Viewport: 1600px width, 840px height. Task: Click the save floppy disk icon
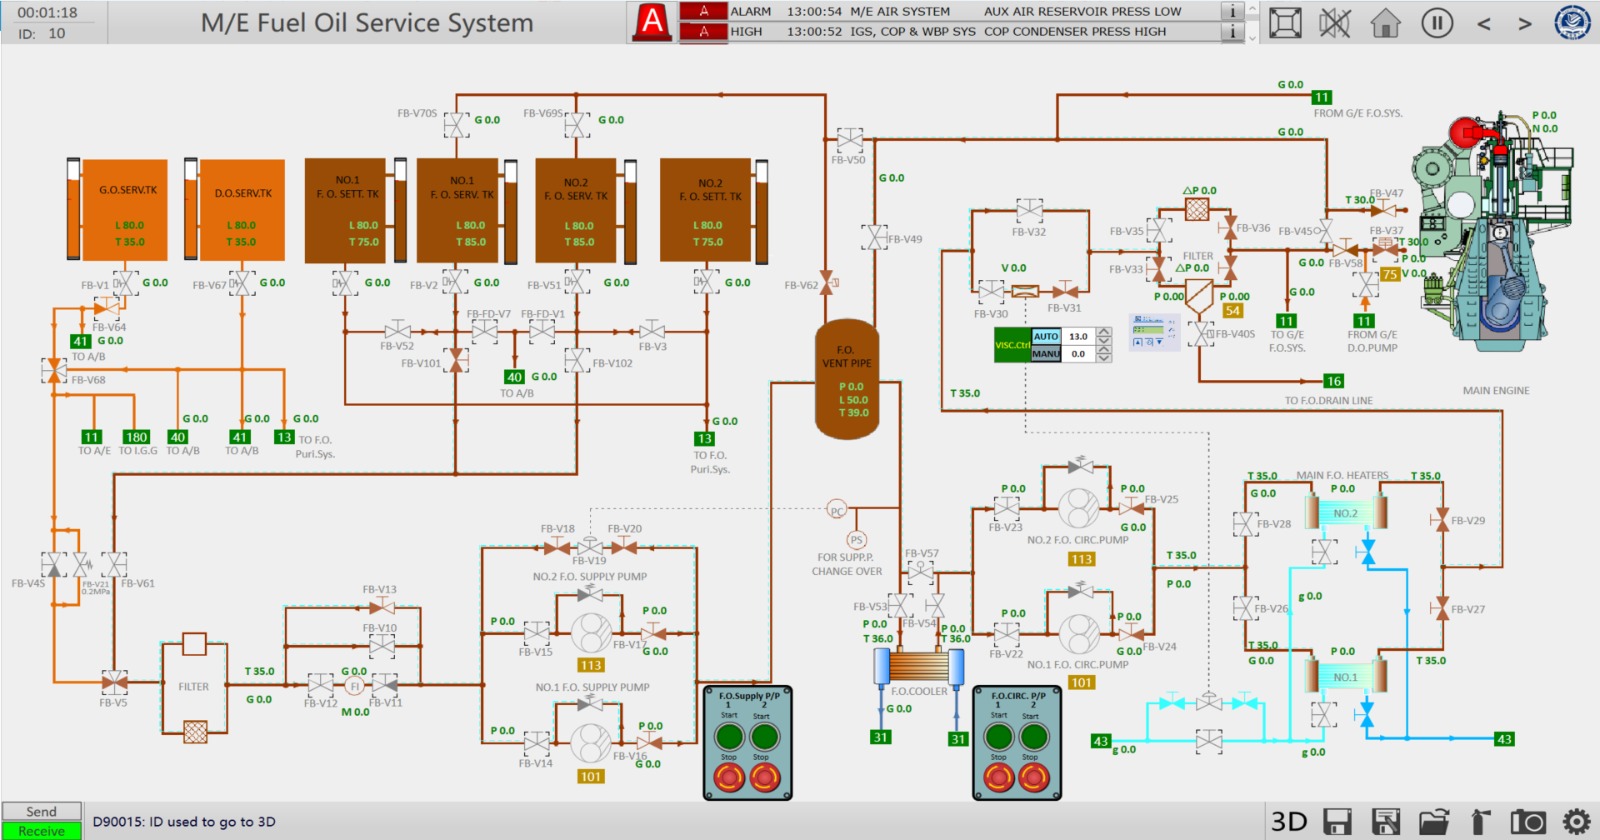(x=1337, y=822)
